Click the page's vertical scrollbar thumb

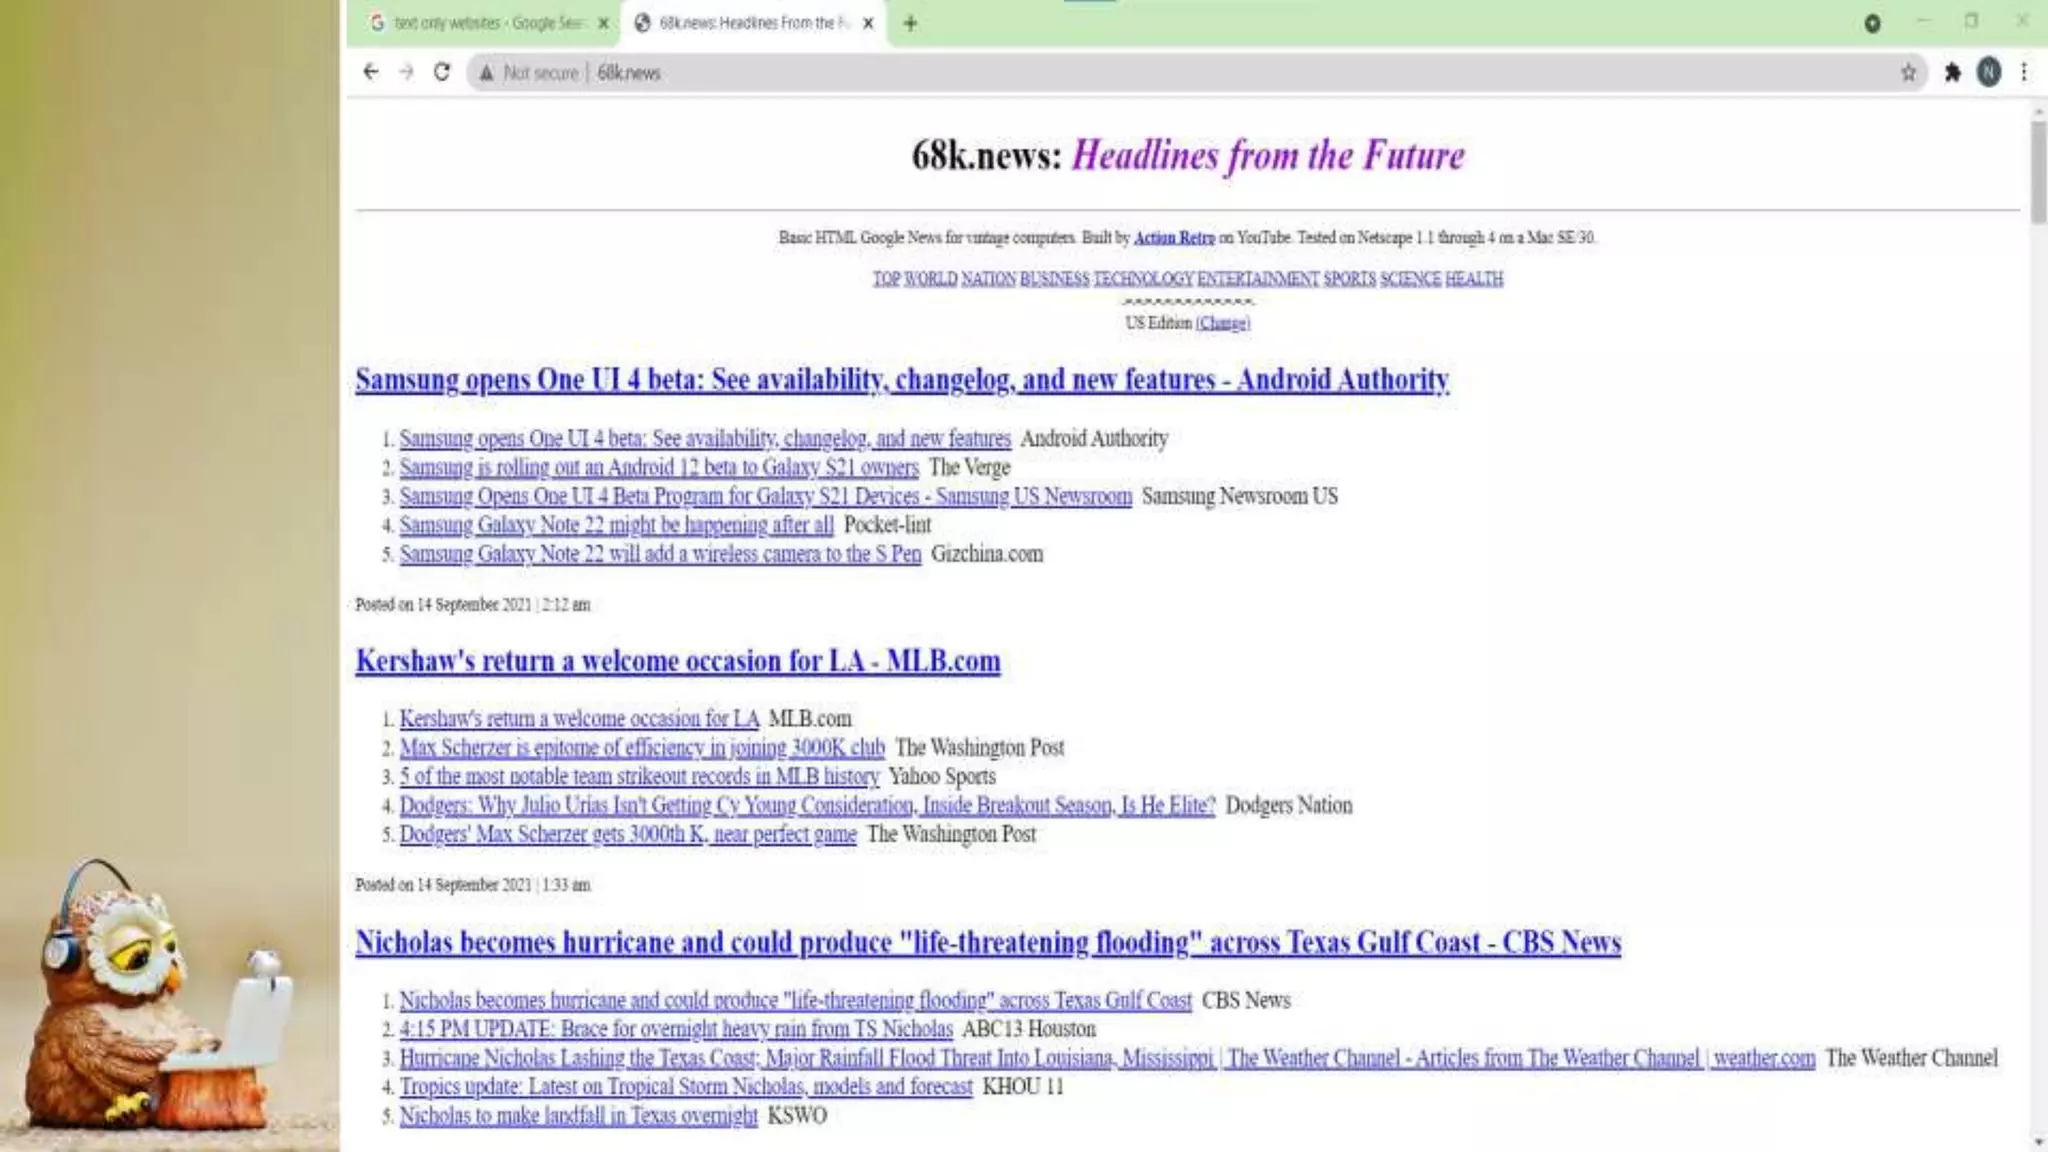pos(2038,170)
